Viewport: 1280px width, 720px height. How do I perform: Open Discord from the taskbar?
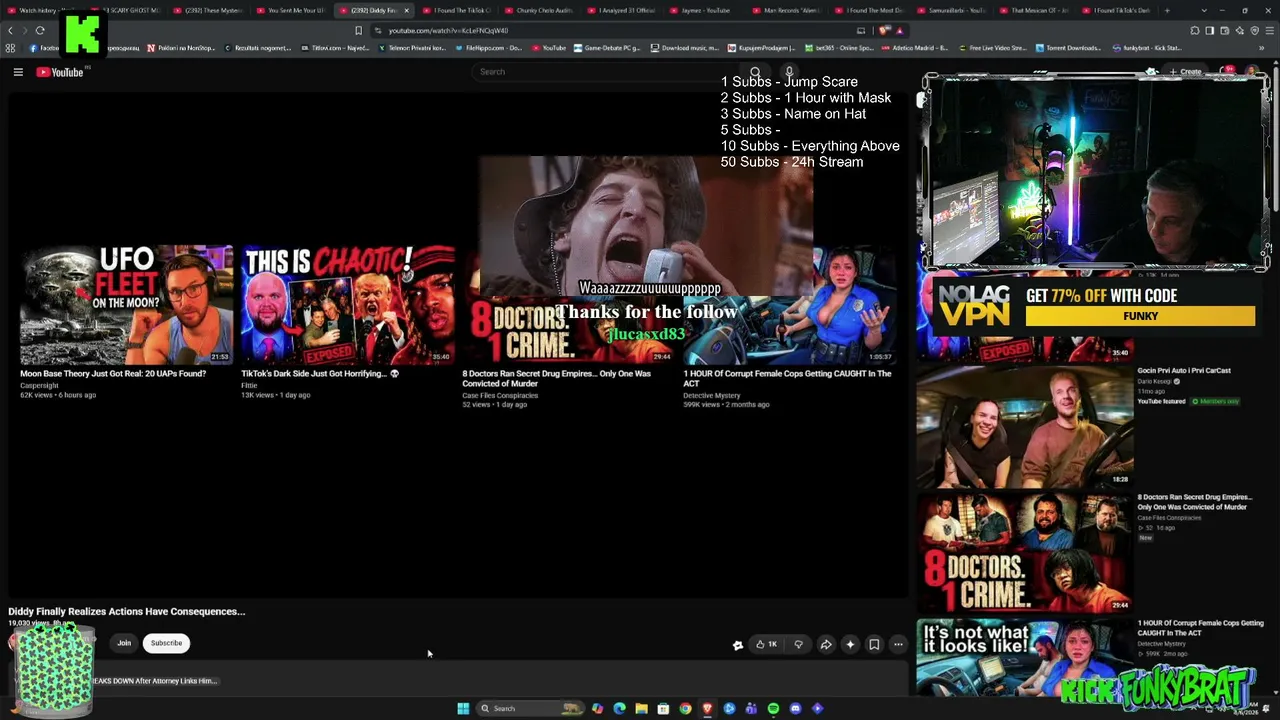click(x=795, y=709)
